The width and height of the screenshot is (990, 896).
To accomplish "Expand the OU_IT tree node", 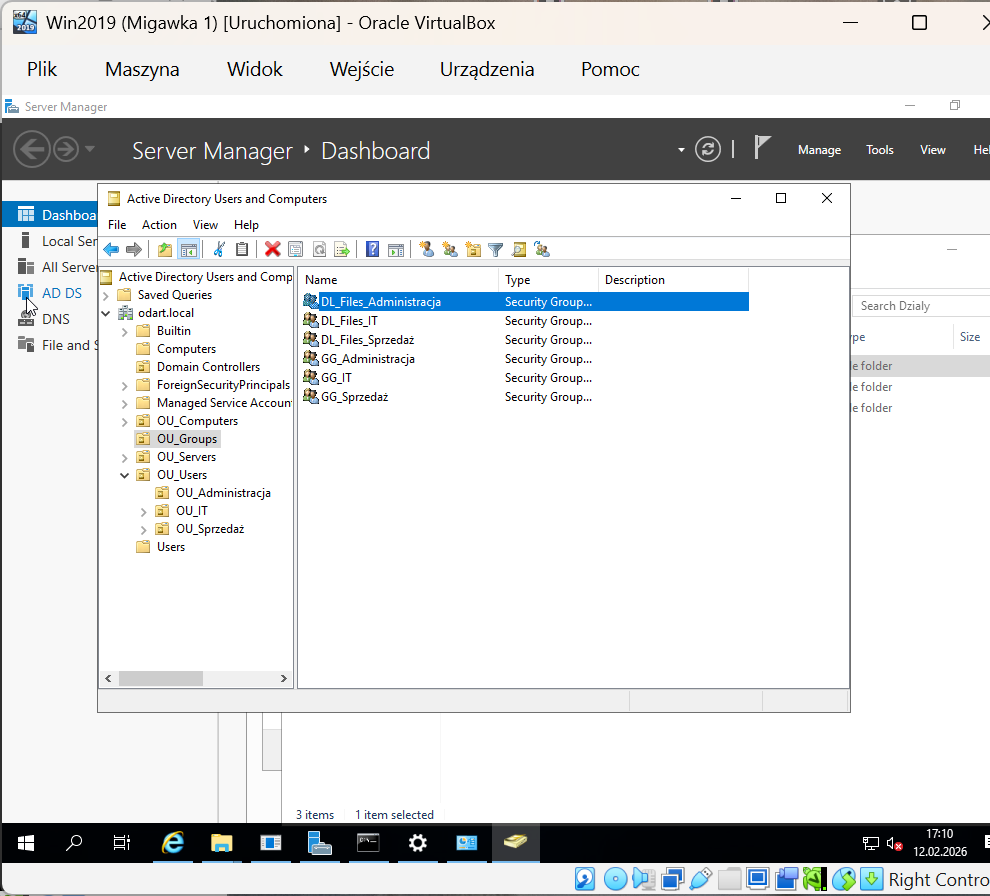I will click(x=143, y=511).
